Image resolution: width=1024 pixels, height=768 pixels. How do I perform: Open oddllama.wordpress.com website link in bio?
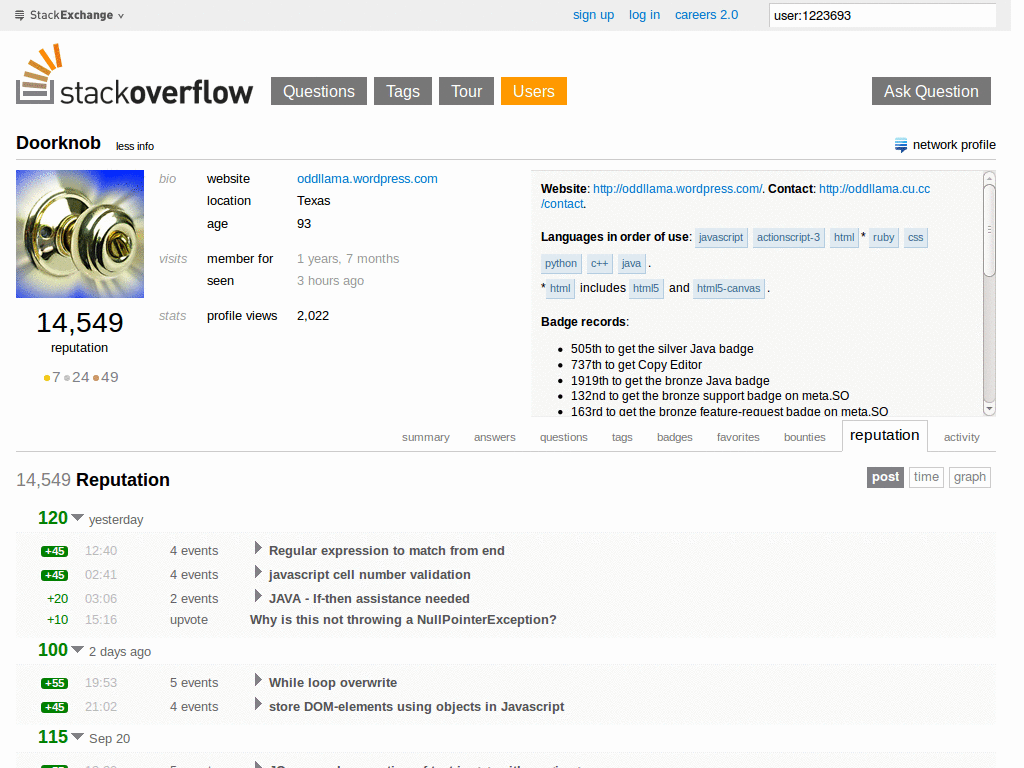(x=367, y=179)
